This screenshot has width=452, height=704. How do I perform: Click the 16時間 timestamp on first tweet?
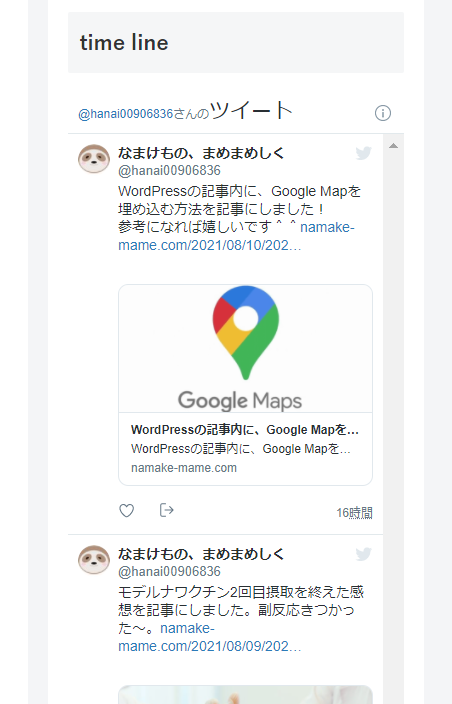point(354,513)
